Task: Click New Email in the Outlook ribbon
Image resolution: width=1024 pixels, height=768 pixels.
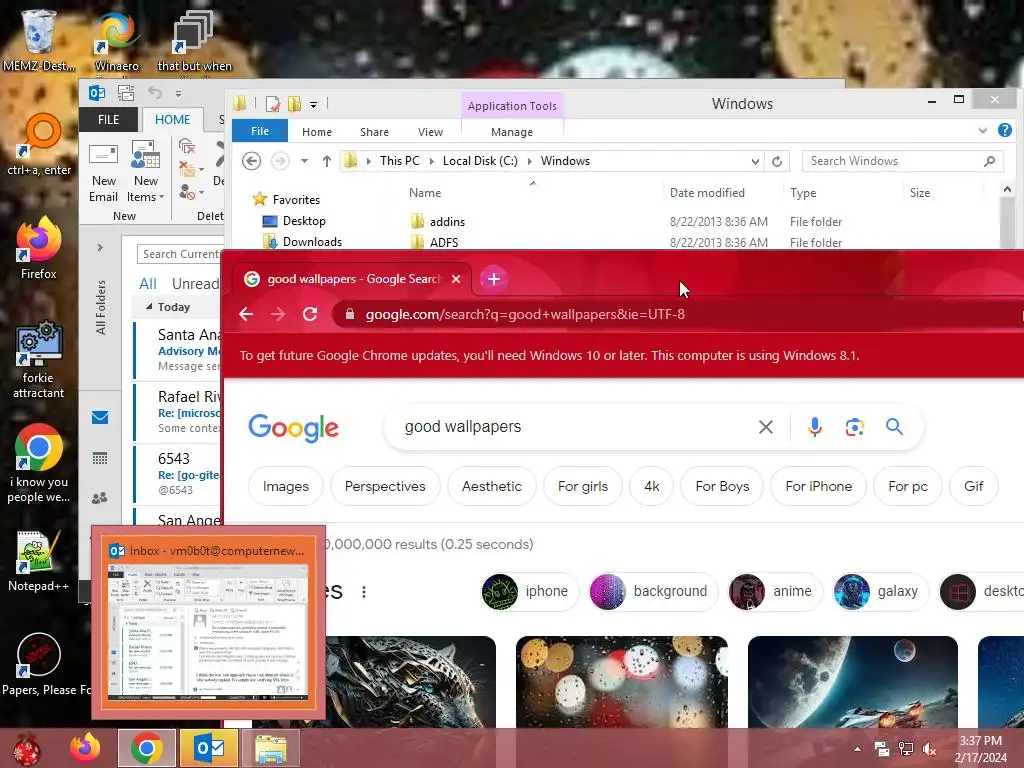Action: tap(103, 173)
